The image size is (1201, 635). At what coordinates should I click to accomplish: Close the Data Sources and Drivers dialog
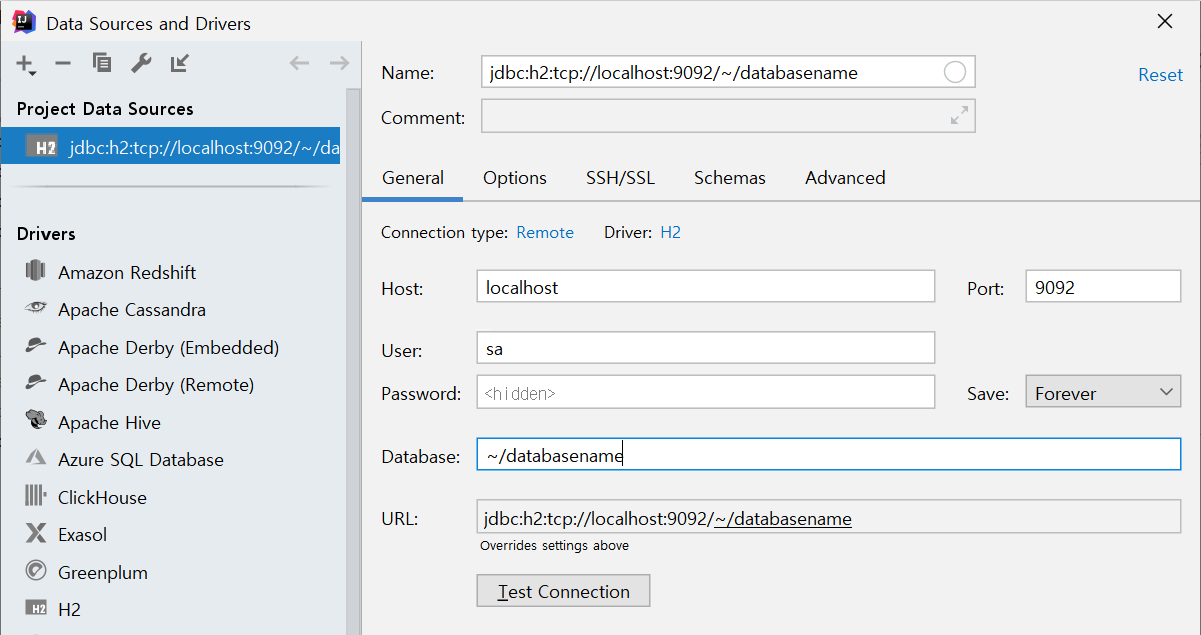click(1165, 21)
